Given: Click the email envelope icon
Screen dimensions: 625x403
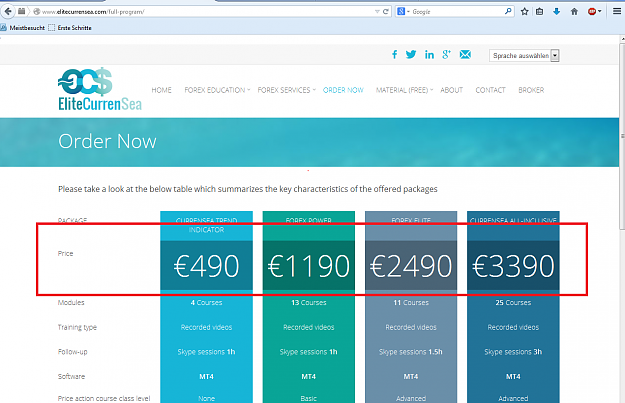Looking at the screenshot, I should pos(465,55).
